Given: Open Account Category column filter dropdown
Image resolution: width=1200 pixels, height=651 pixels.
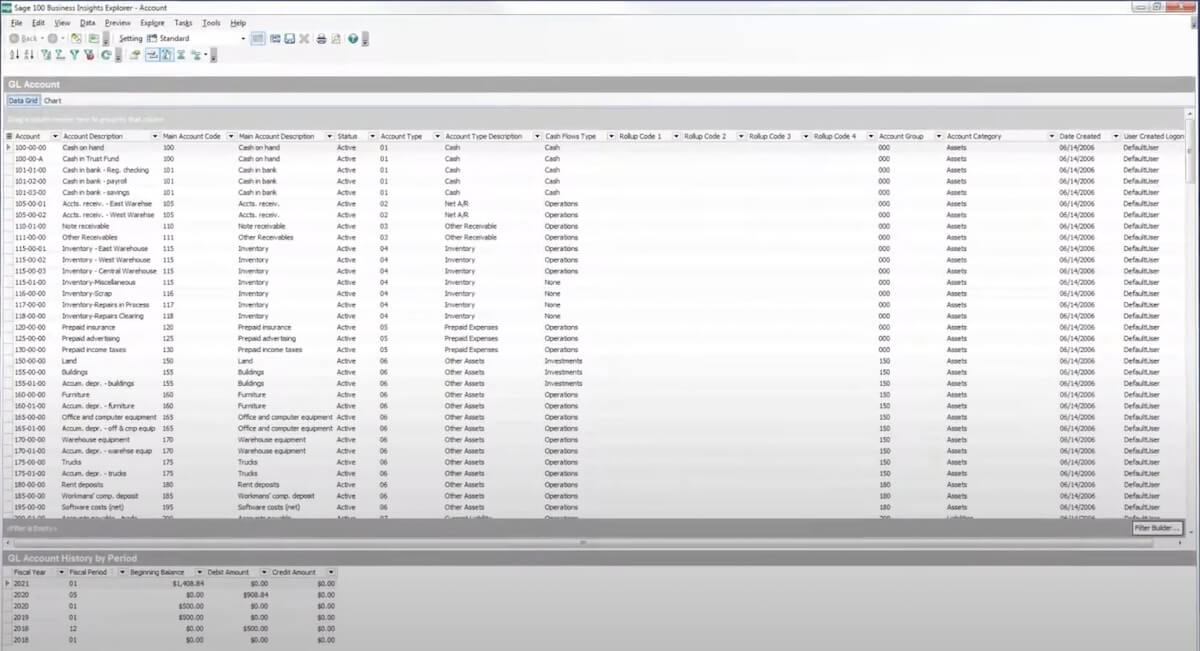Looking at the screenshot, I should [1051, 136].
